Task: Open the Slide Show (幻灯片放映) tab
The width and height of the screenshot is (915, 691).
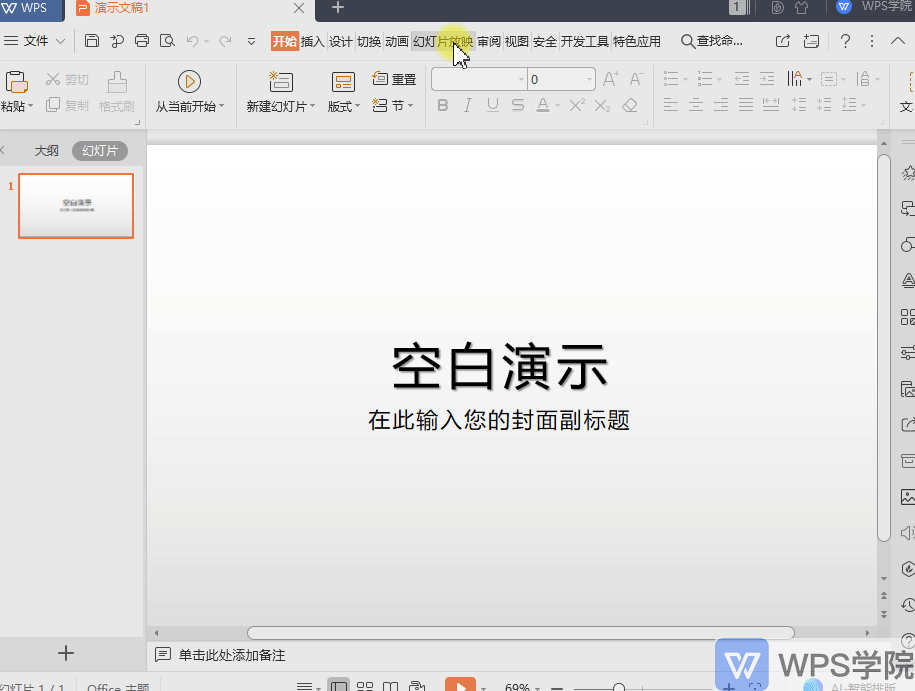Action: (443, 42)
